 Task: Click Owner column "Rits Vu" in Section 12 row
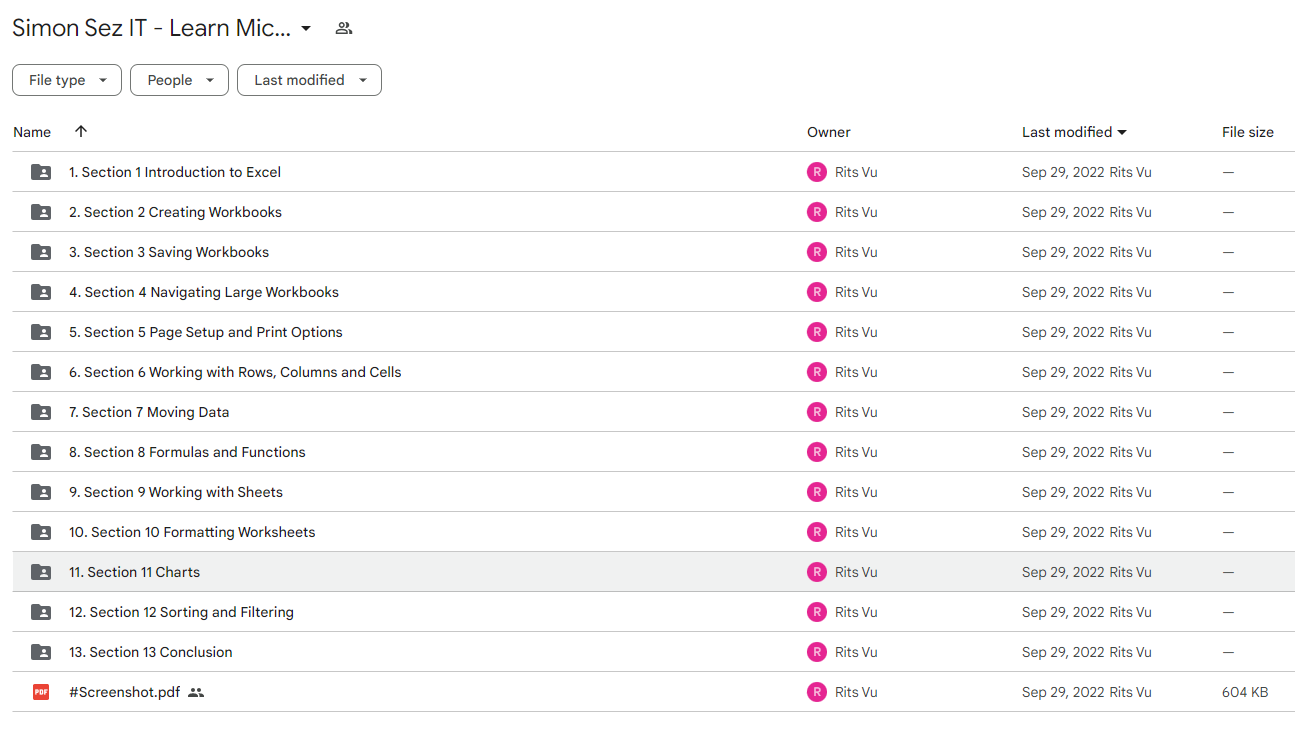click(x=856, y=612)
